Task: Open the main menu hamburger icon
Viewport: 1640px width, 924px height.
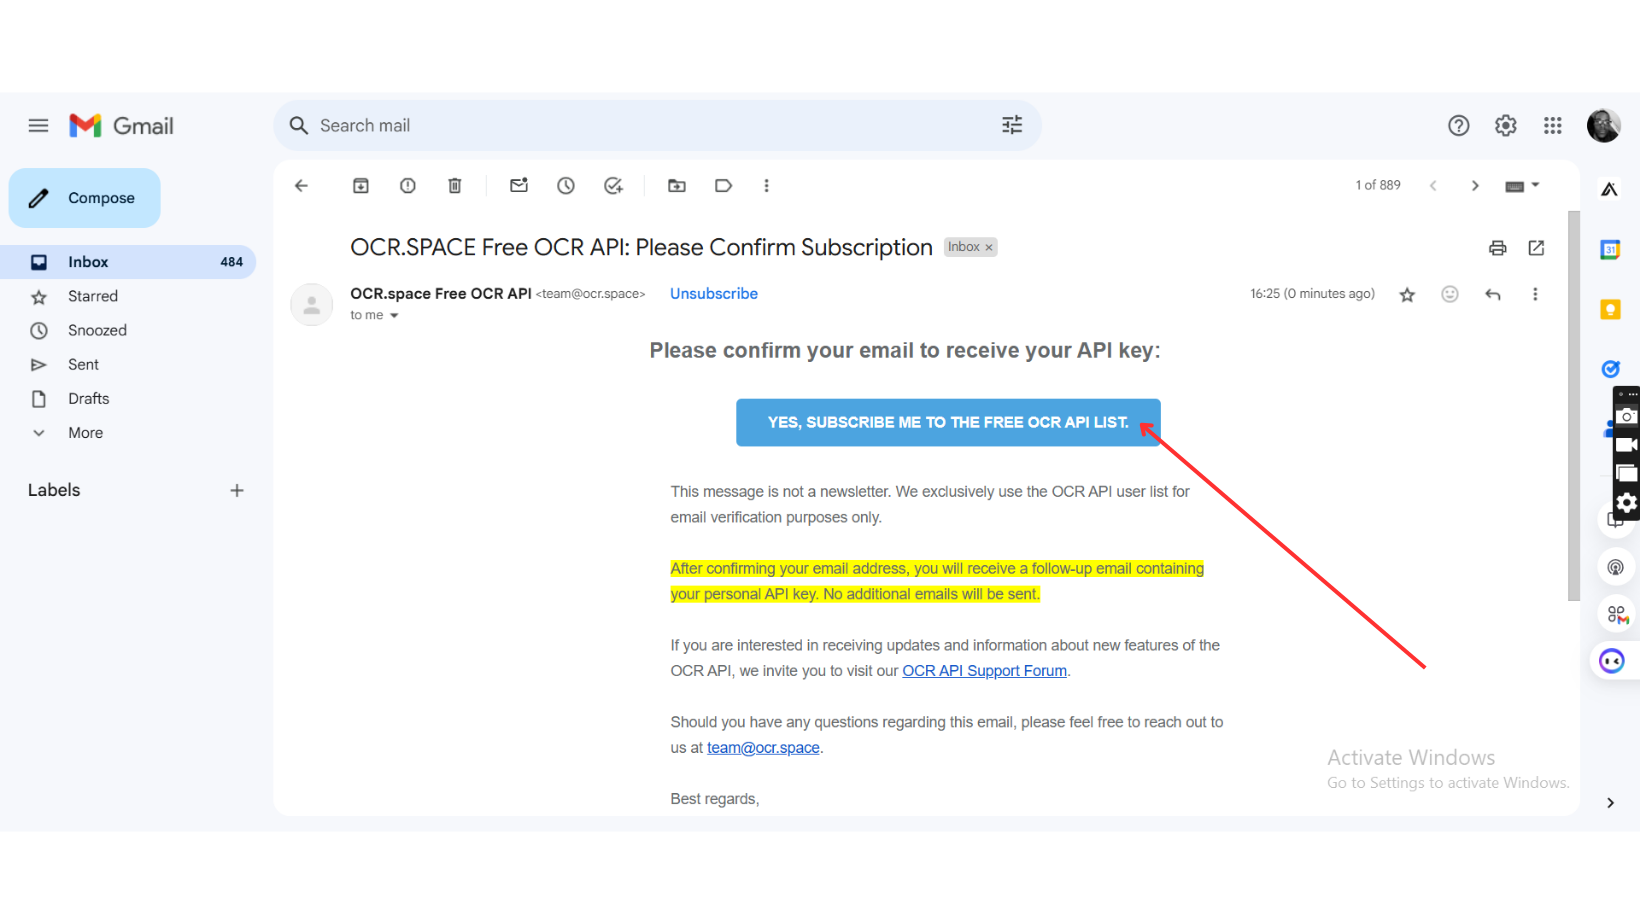Action: (38, 125)
